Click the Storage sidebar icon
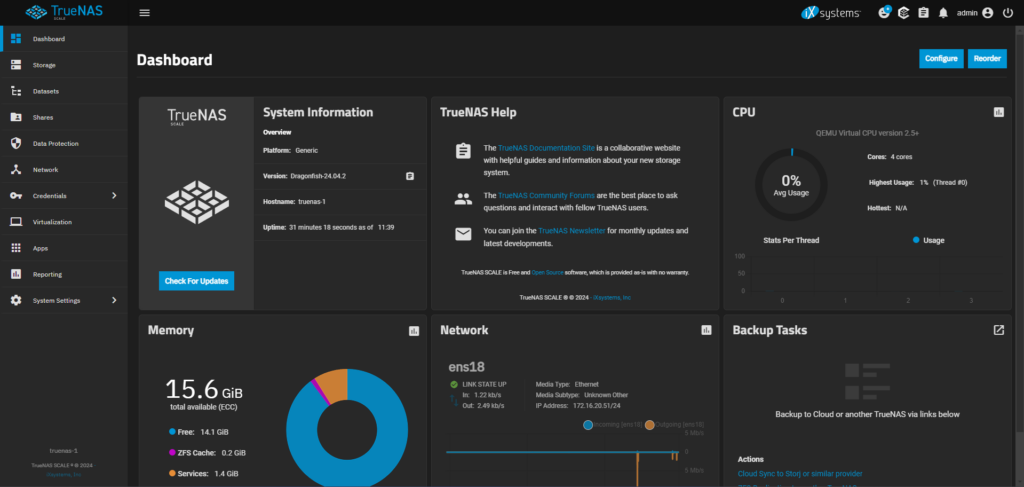The width and height of the screenshot is (1024, 487). pyautogui.click(x=16, y=65)
